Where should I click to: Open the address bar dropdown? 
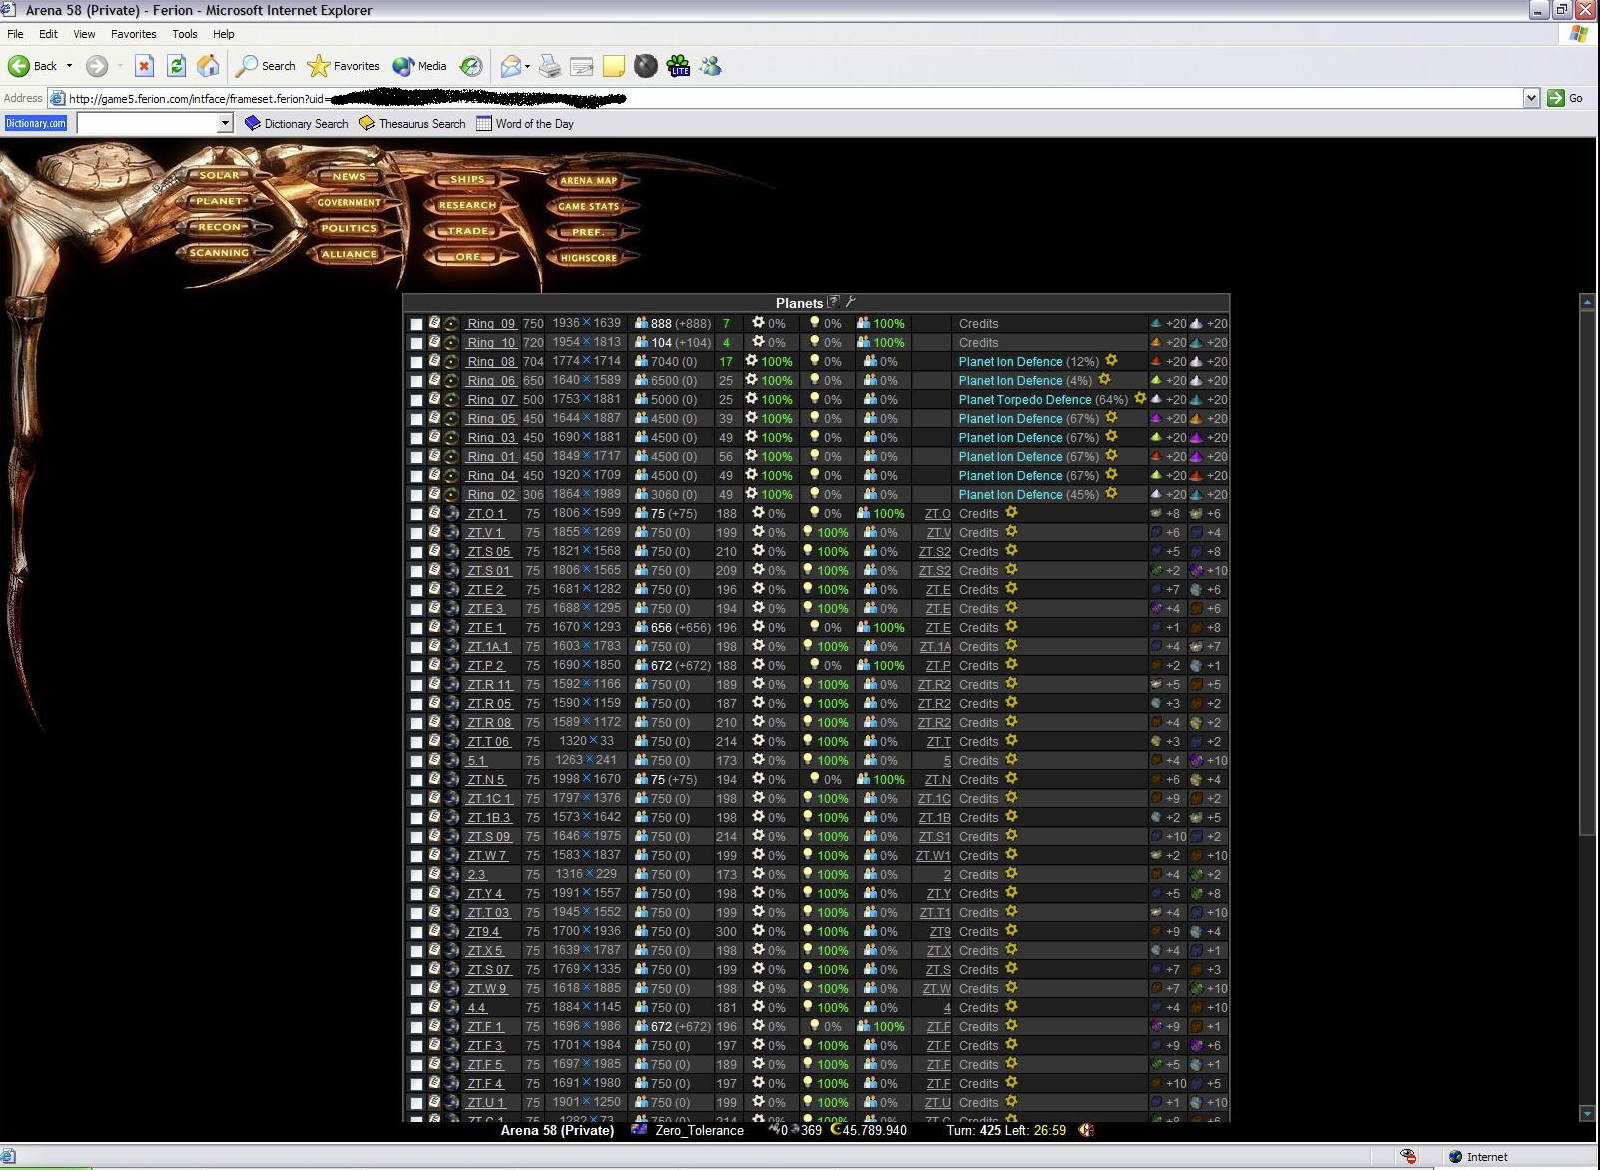pos(1533,98)
